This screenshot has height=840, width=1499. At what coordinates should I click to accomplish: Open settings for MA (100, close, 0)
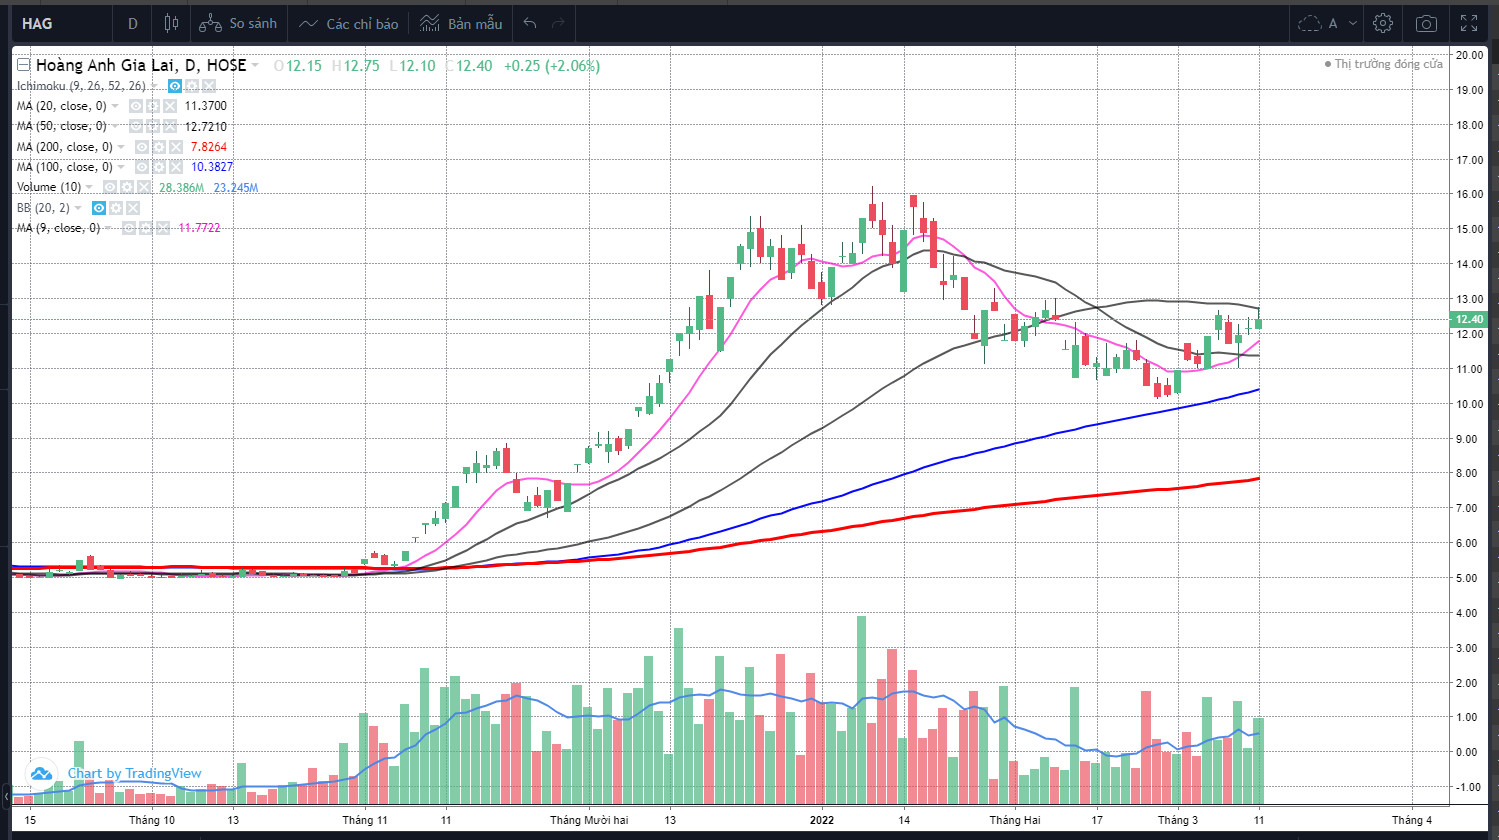coord(159,167)
